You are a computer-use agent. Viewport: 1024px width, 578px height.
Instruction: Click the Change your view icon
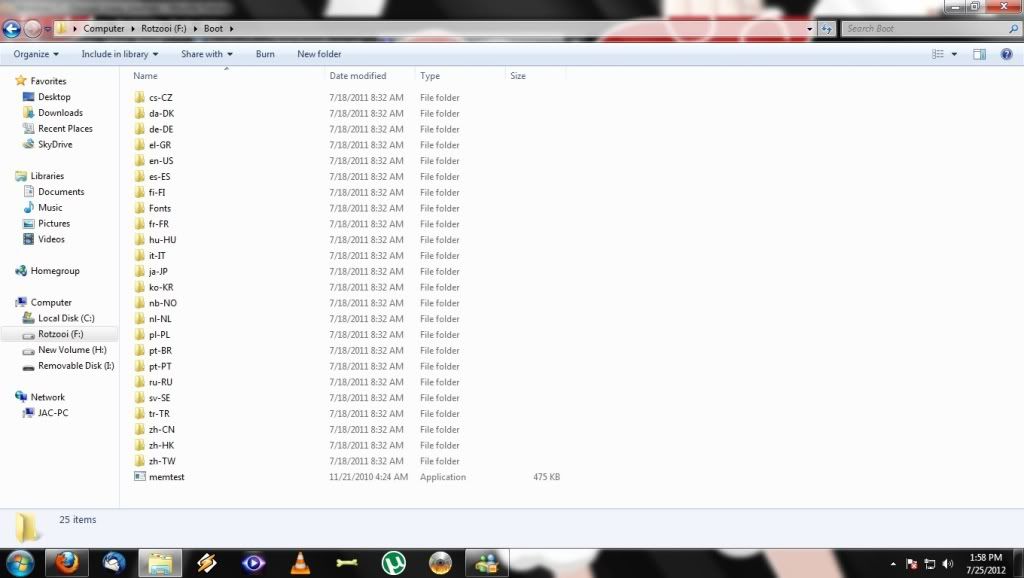point(938,54)
